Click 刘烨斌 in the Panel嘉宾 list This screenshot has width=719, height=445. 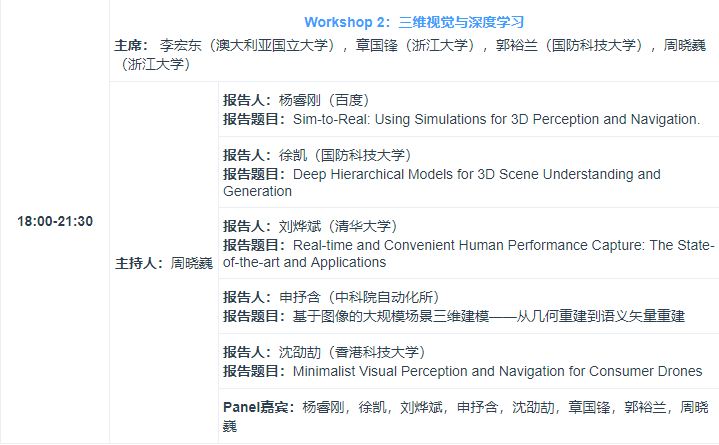pos(421,408)
